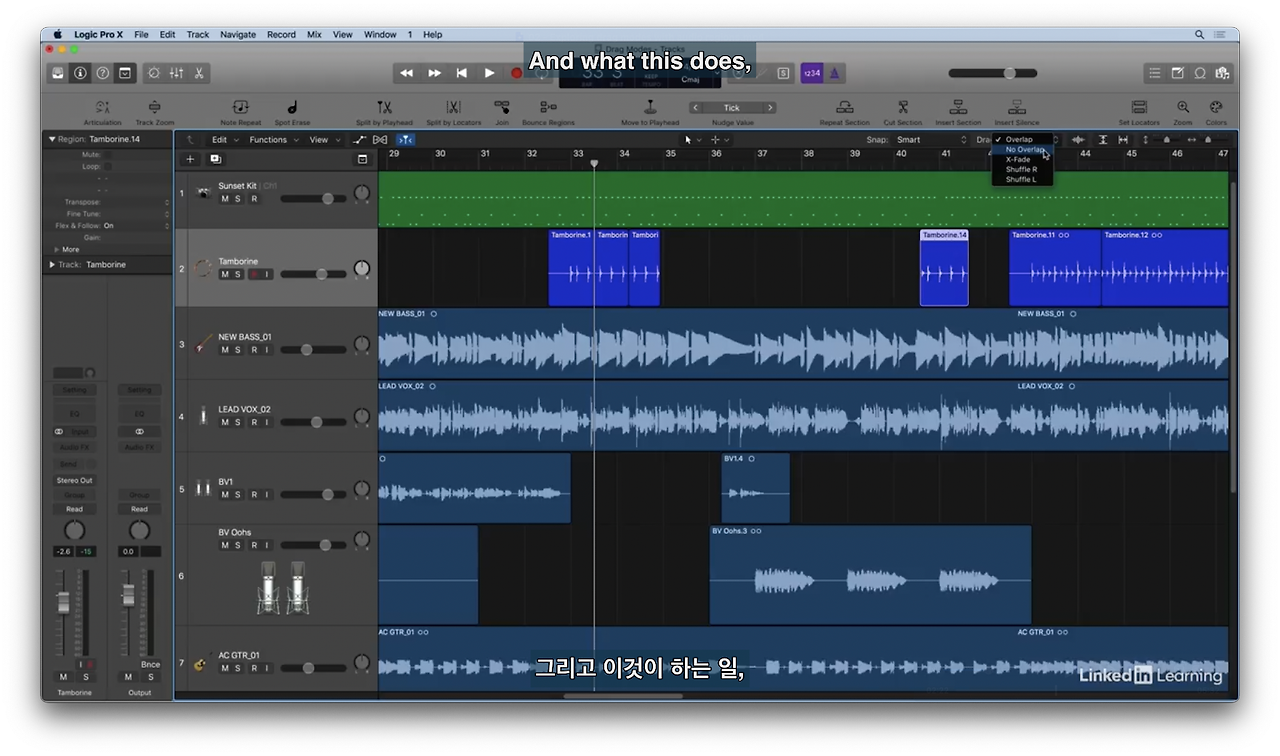Adjust the Sunset Kit track volume slider
1280x756 pixels.
coord(313,199)
